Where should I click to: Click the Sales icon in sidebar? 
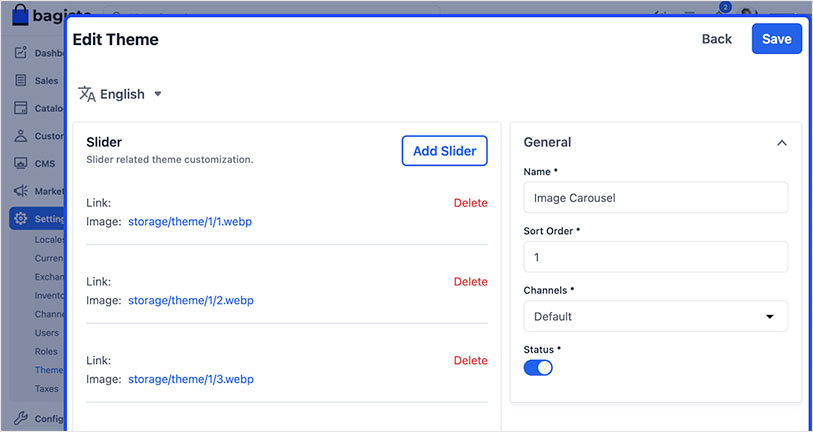[x=21, y=81]
